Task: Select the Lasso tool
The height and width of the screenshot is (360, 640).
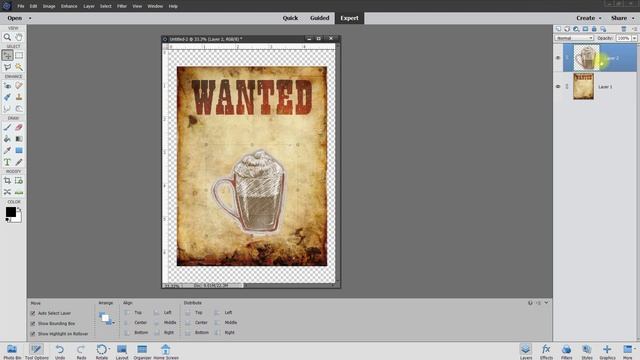Action: click(x=7, y=67)
